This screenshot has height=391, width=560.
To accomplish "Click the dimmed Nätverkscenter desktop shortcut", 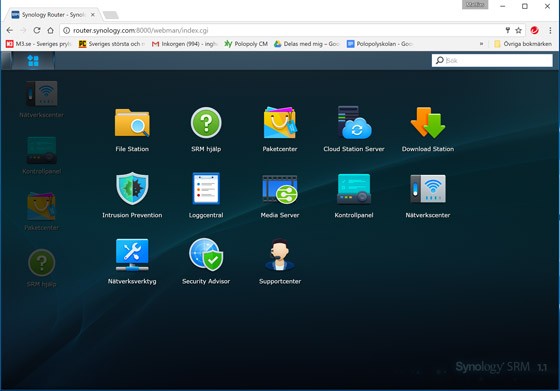I will tap(41, 99).
